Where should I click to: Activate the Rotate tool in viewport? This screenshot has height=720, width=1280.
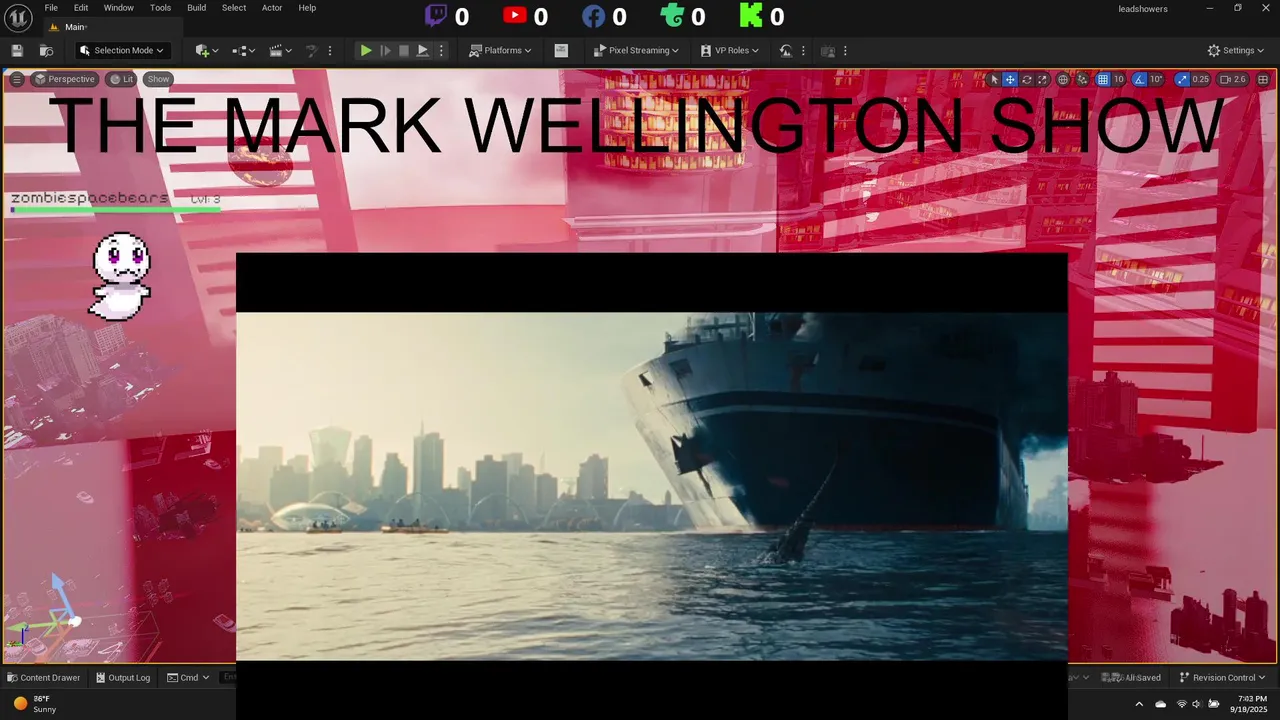pos(1026,79)
